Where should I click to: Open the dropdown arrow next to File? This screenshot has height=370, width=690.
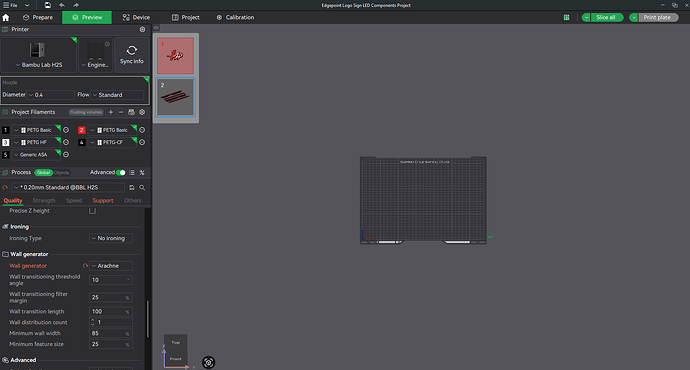pyautogui.click(x=27, y=5)
